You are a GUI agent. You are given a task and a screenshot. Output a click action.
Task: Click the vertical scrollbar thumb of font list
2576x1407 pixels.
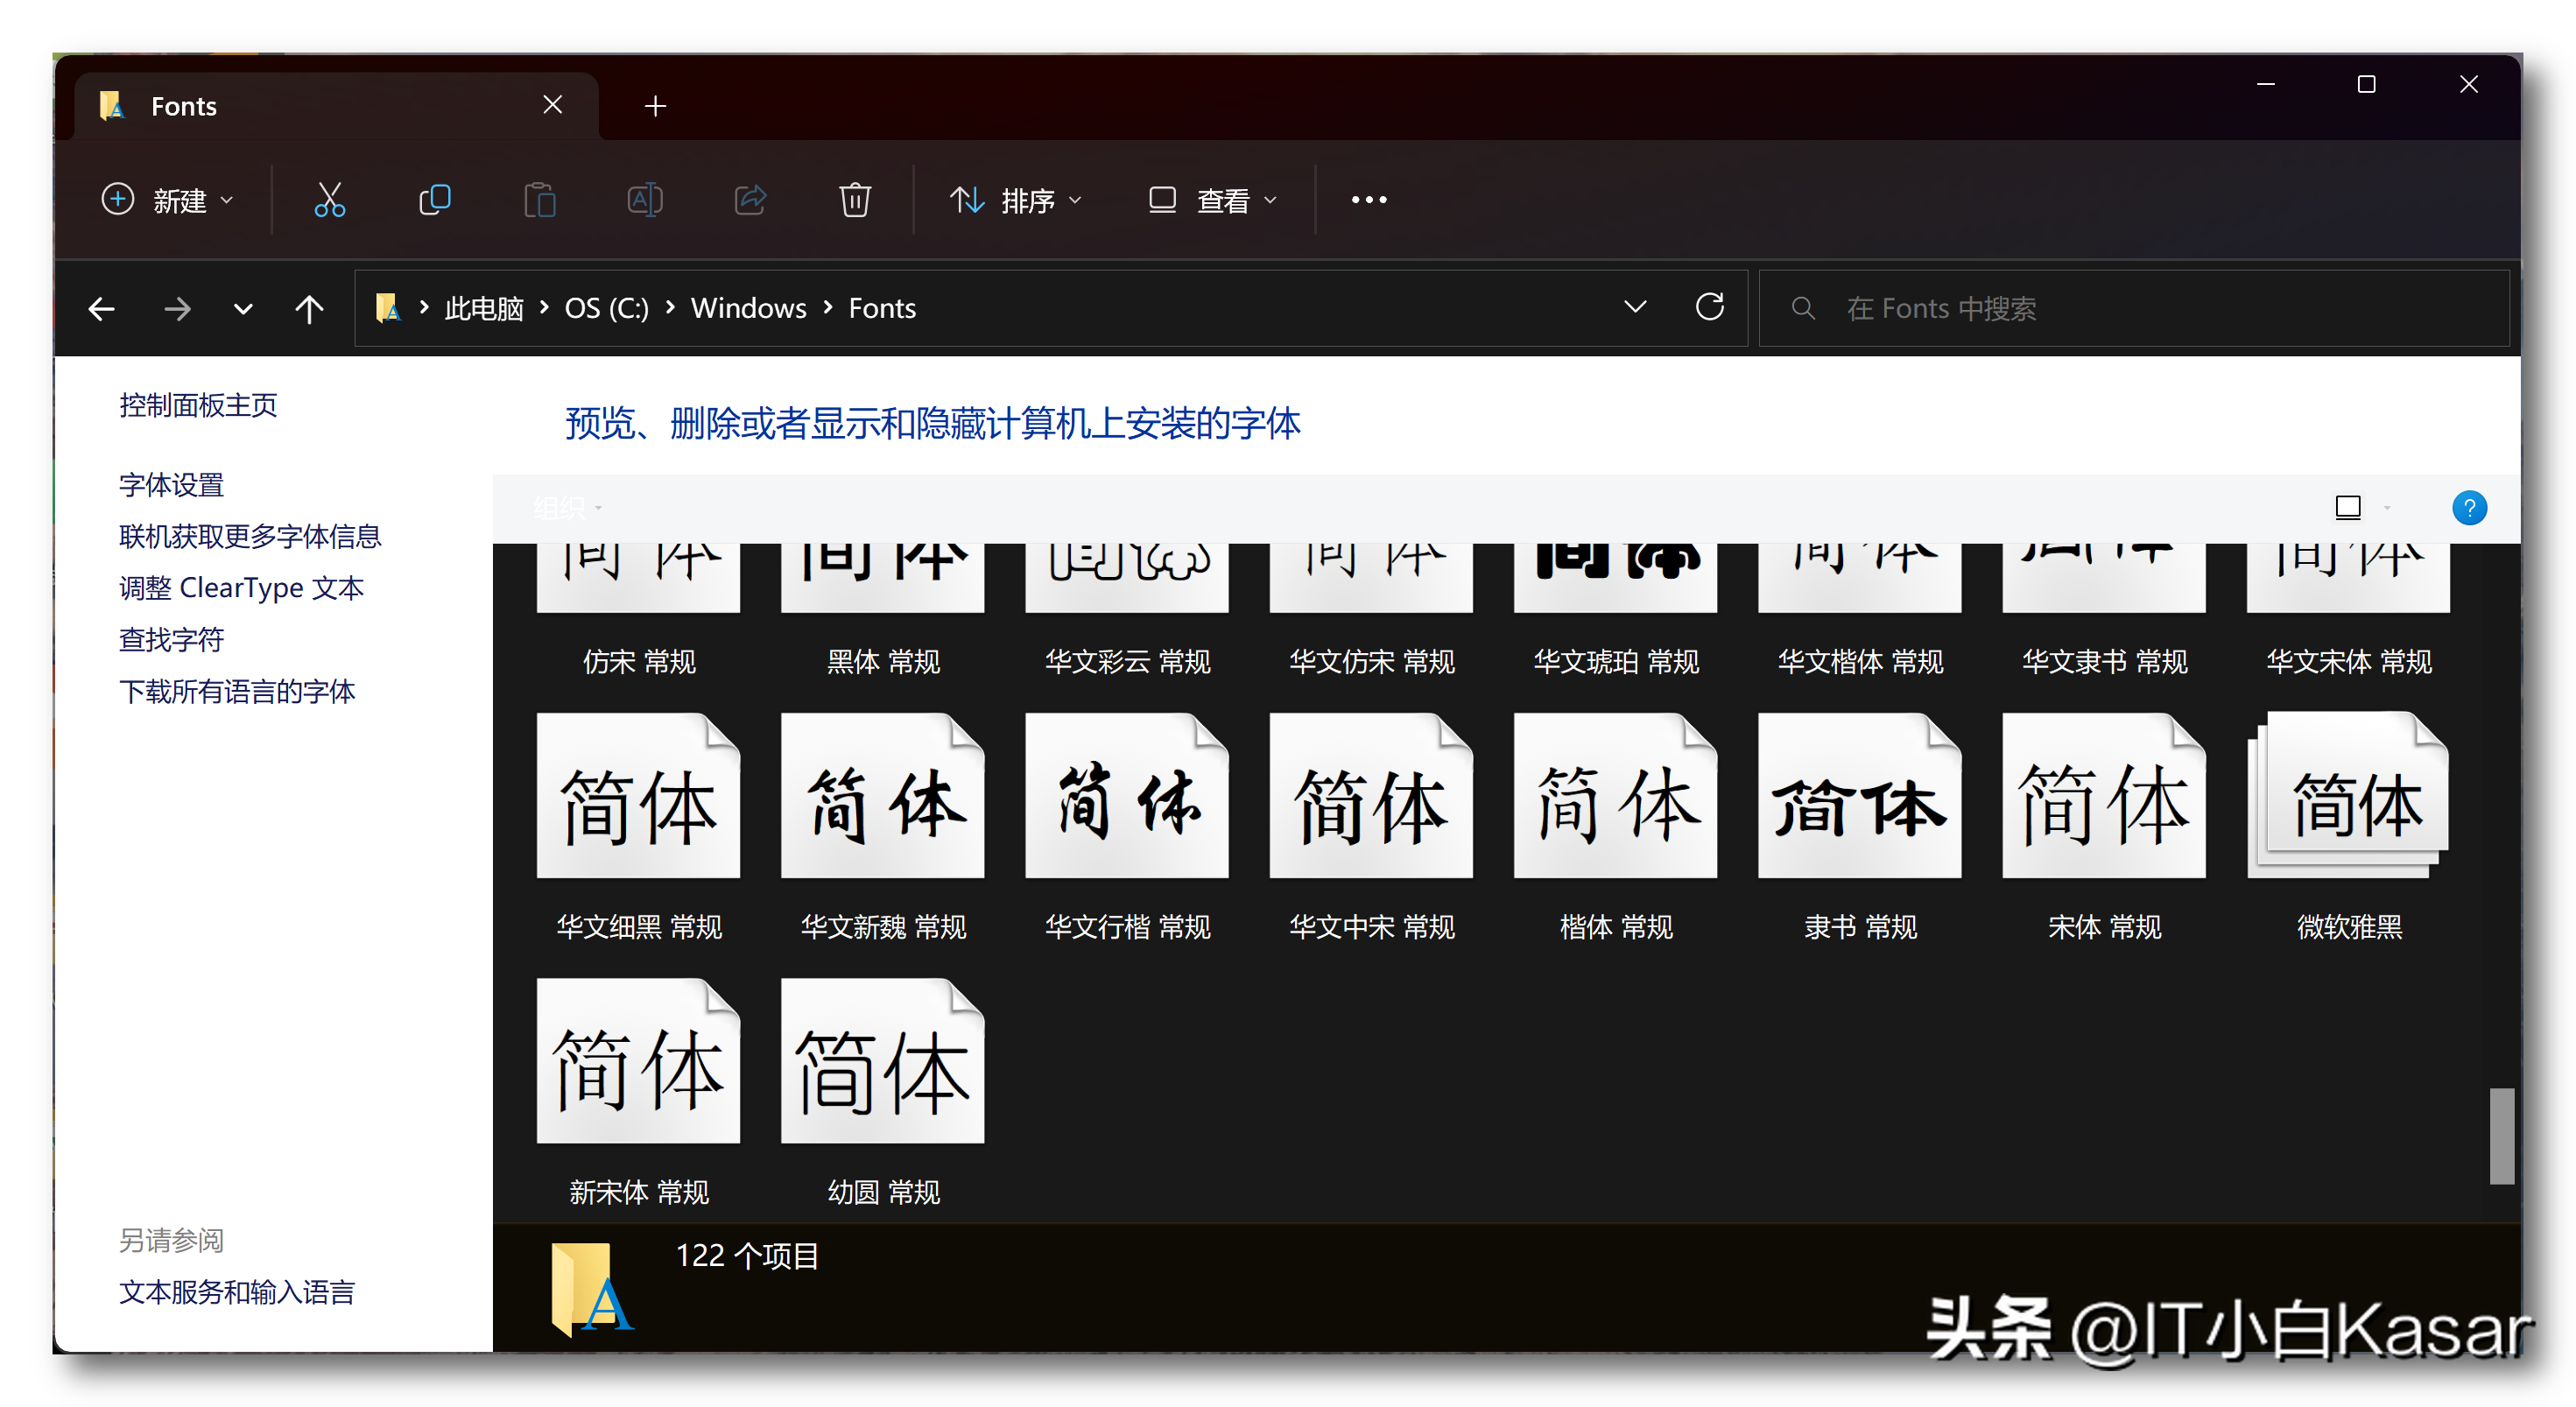[x=2501, y=1136]
